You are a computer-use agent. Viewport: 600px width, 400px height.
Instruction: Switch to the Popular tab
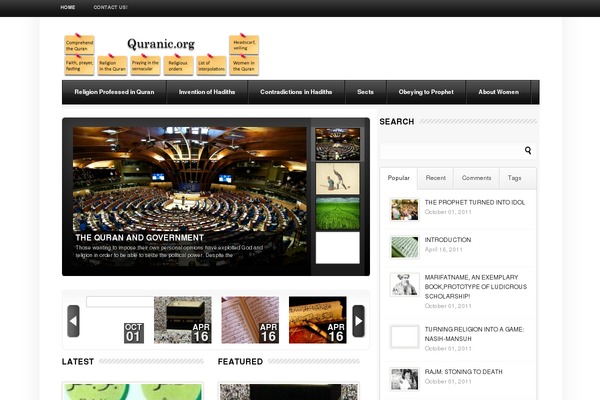pyautogui.click(x=398, y=178)
